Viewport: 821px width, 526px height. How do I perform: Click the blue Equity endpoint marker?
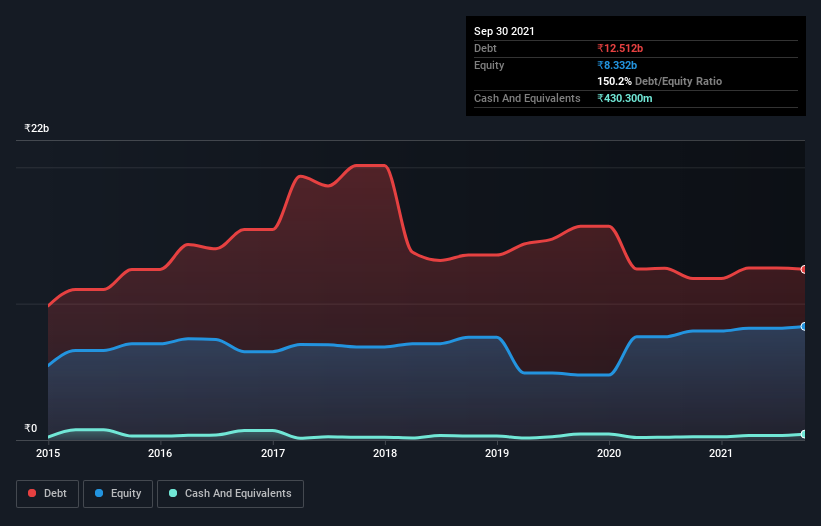804,327
